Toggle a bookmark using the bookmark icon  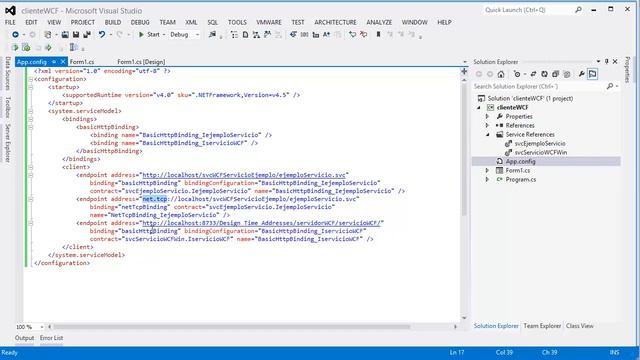[x=378, y=35]
